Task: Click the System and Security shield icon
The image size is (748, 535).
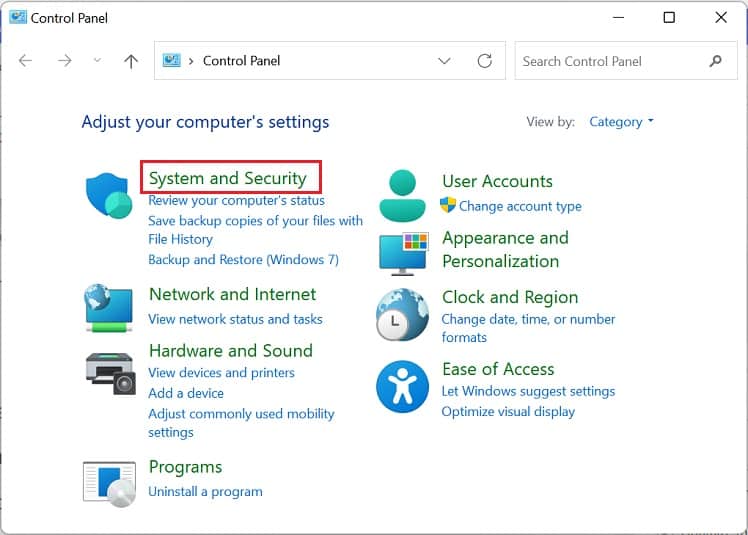Action: [x=109, y=196]
